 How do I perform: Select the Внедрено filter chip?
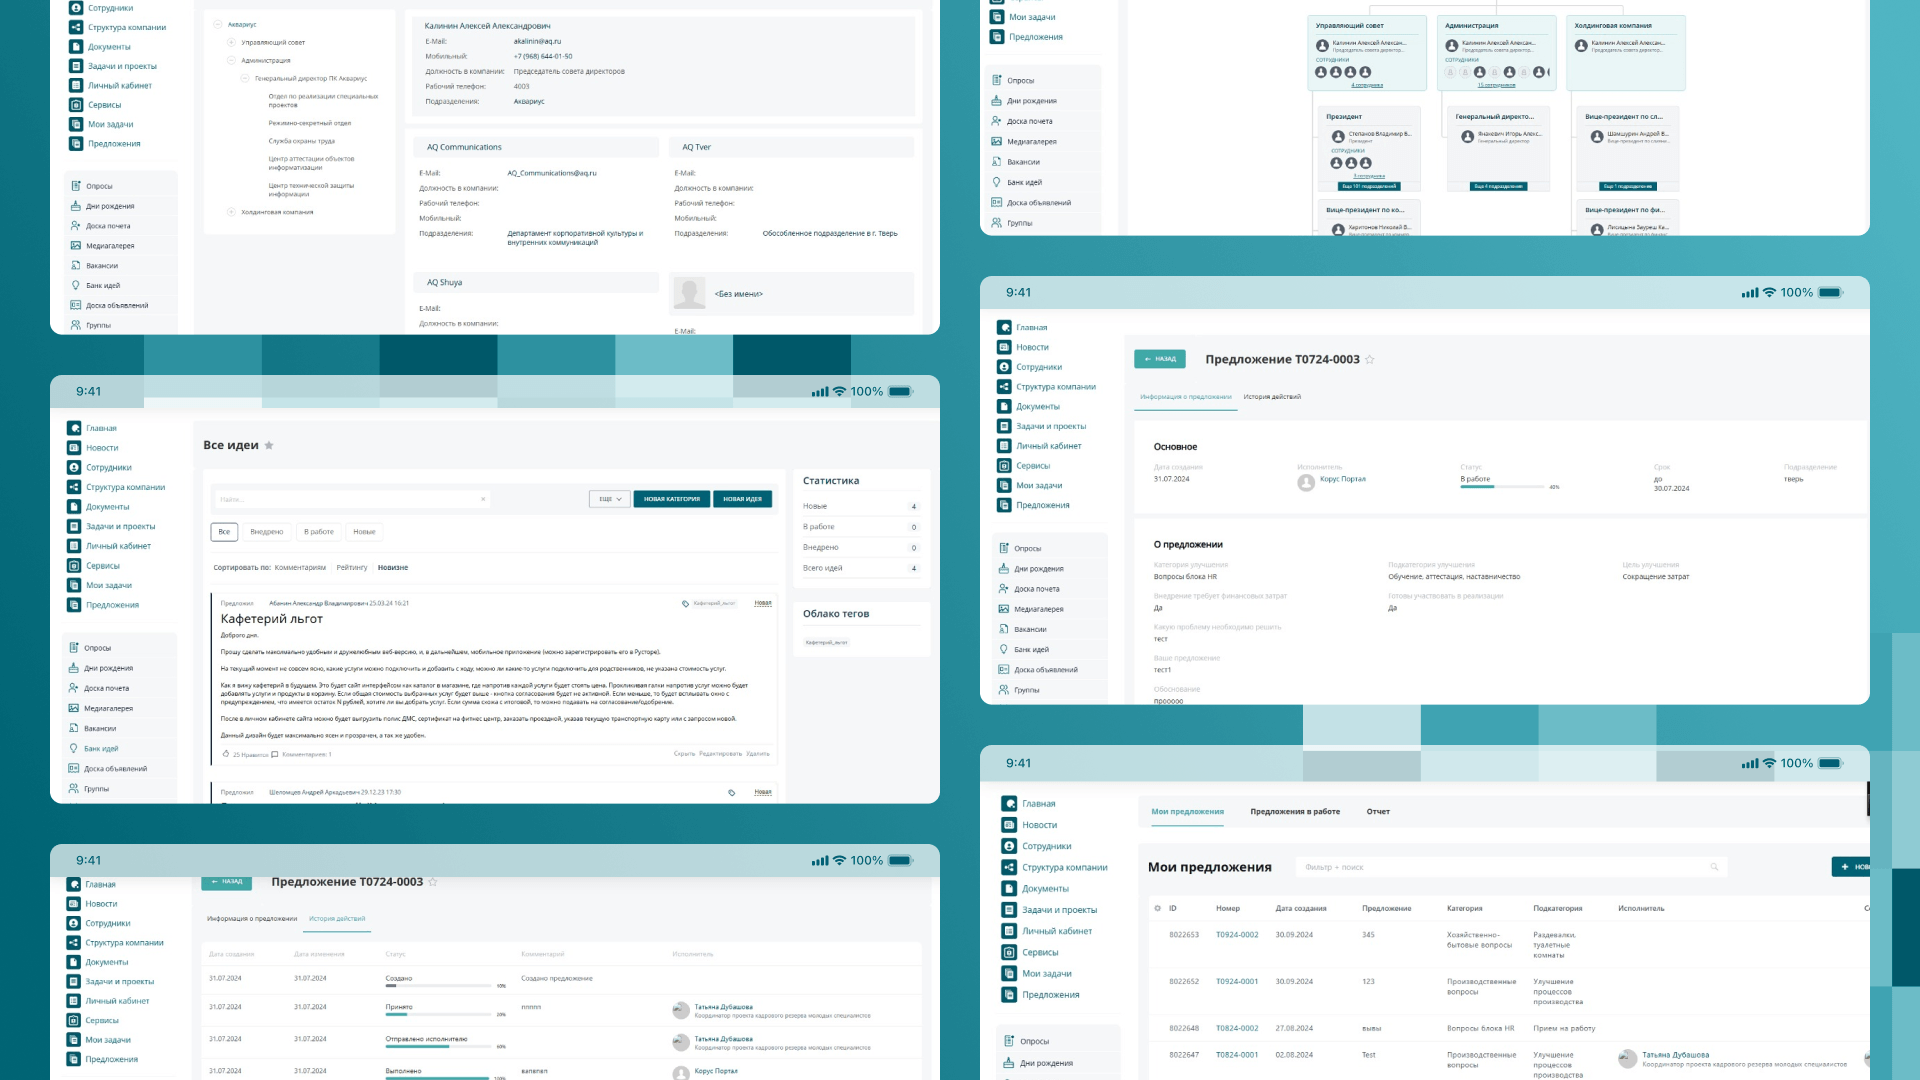[267, 532]
